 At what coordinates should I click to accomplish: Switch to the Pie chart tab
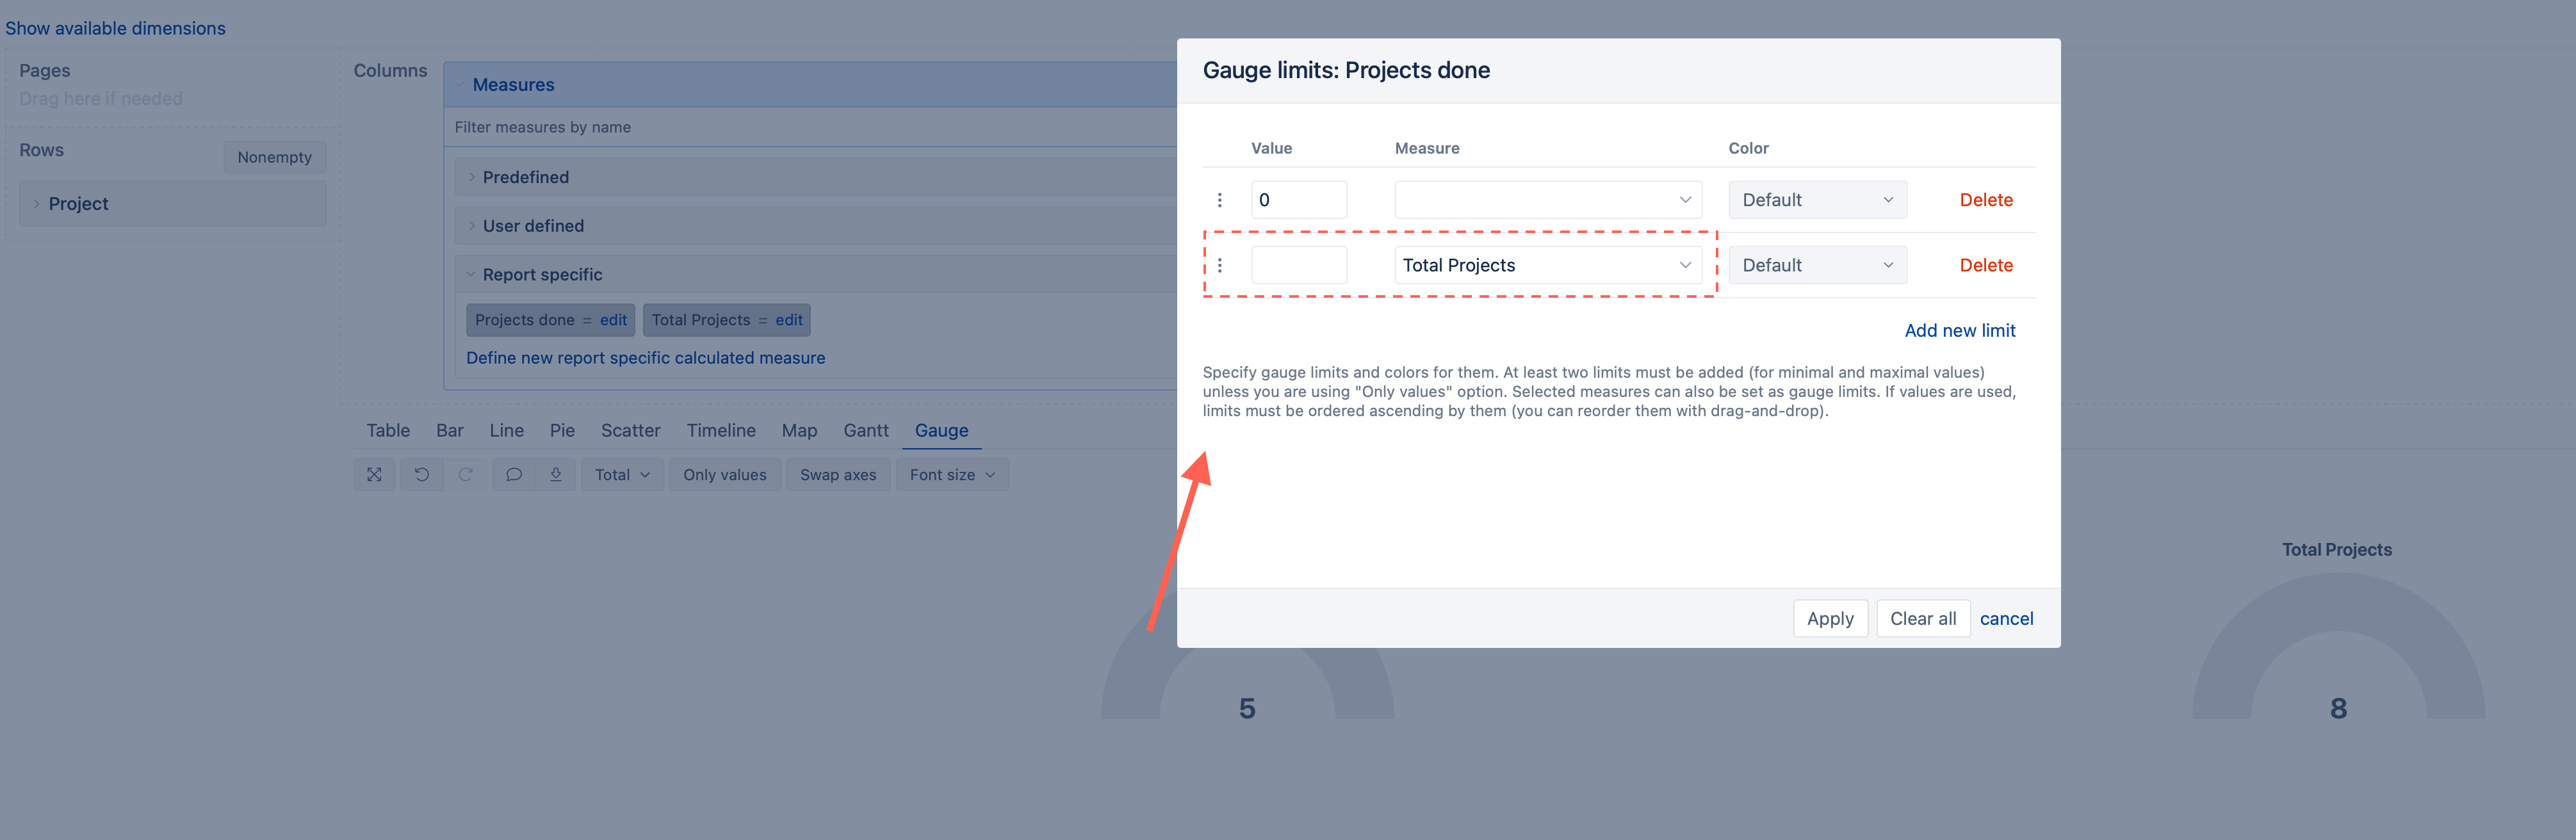(x=562, y=430)
